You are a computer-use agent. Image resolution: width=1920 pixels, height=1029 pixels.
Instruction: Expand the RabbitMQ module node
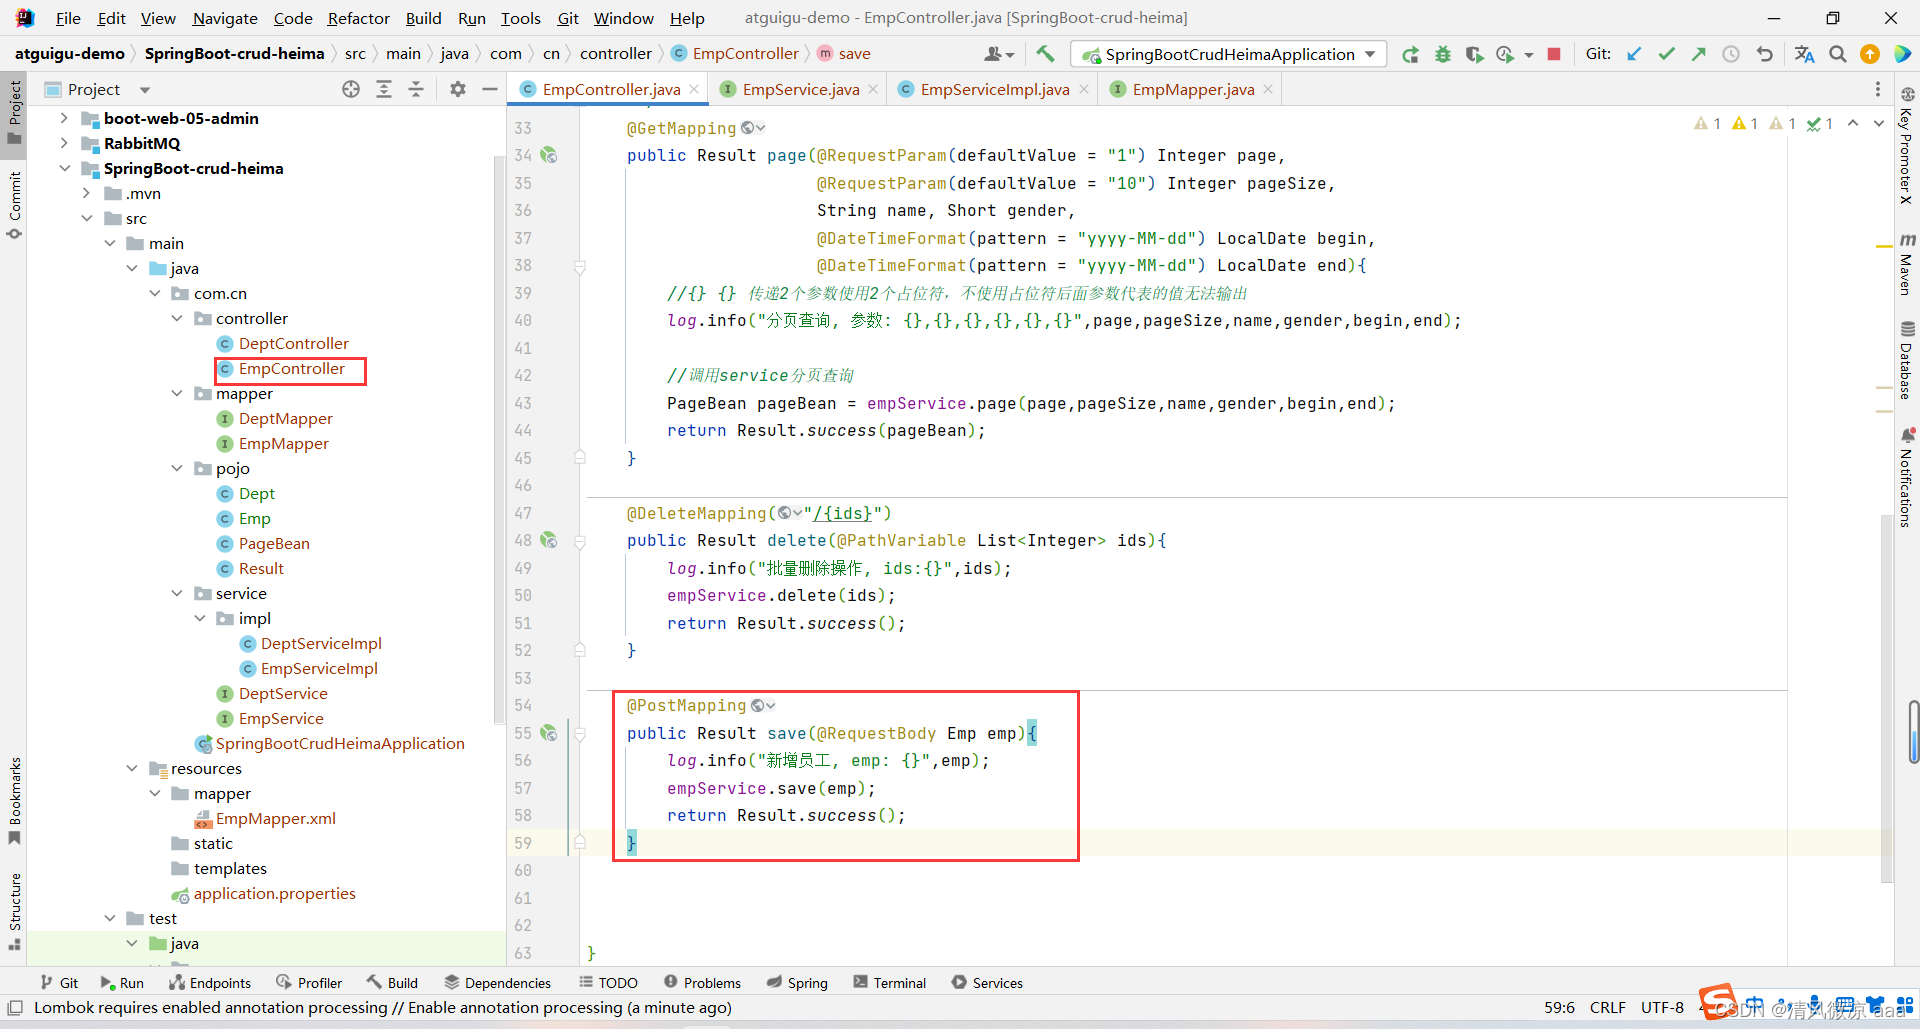(x=64, y=143)
